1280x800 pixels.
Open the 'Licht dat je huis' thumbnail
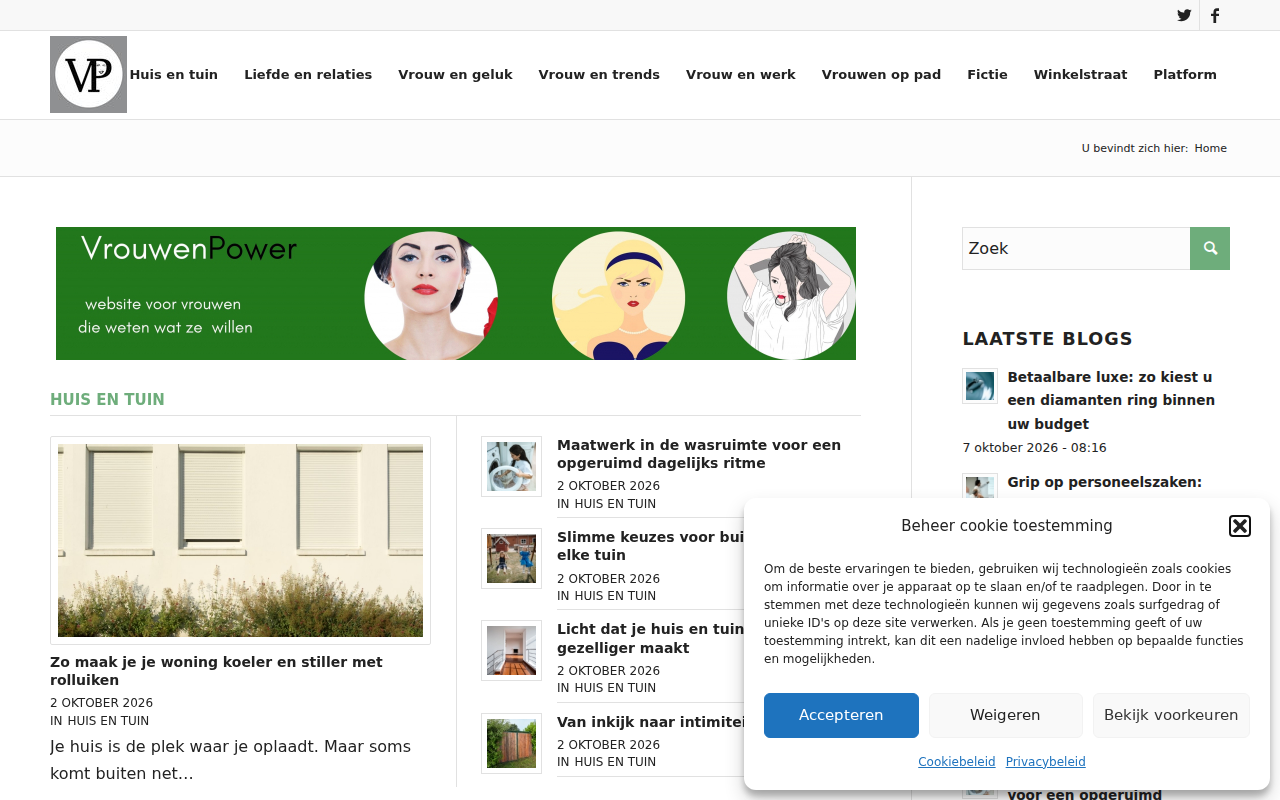pos(511,650)
